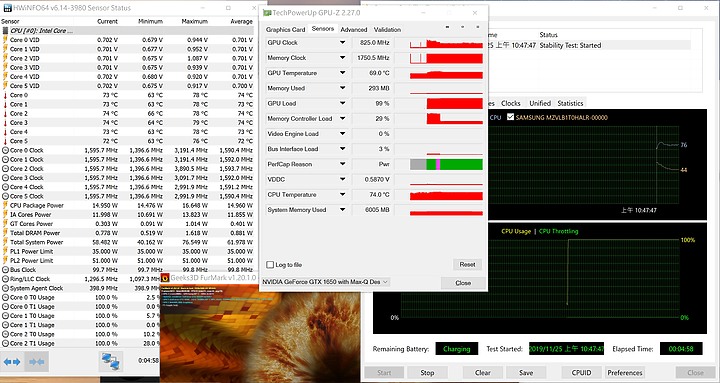
Task: Click thermometer icon beside Core 5 temperature
Action: pos(5,141)
